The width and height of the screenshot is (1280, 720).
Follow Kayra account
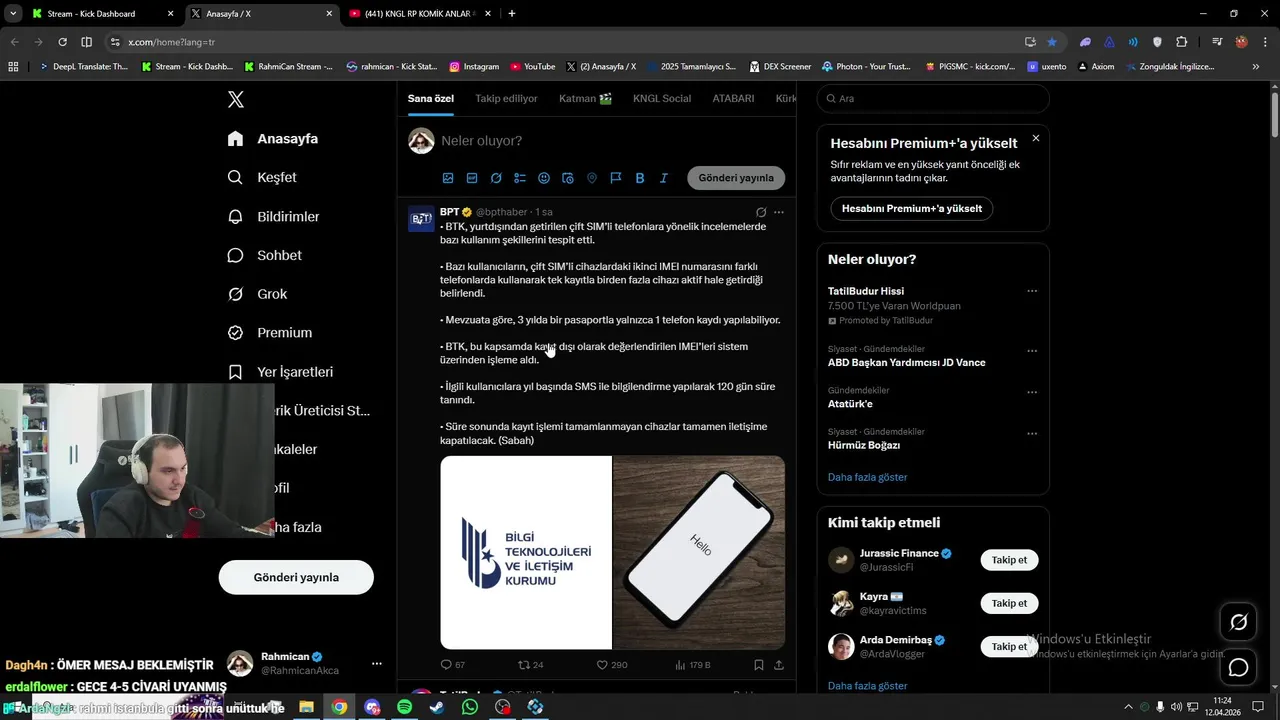(1009, 603)
